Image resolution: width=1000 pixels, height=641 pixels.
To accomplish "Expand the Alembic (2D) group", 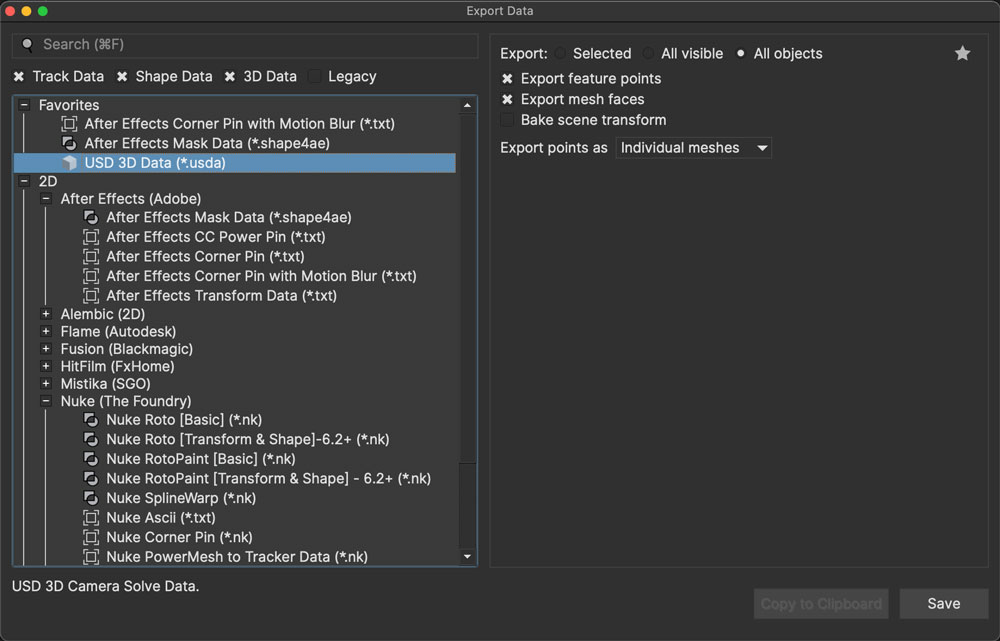I will (x=46, y=314).
